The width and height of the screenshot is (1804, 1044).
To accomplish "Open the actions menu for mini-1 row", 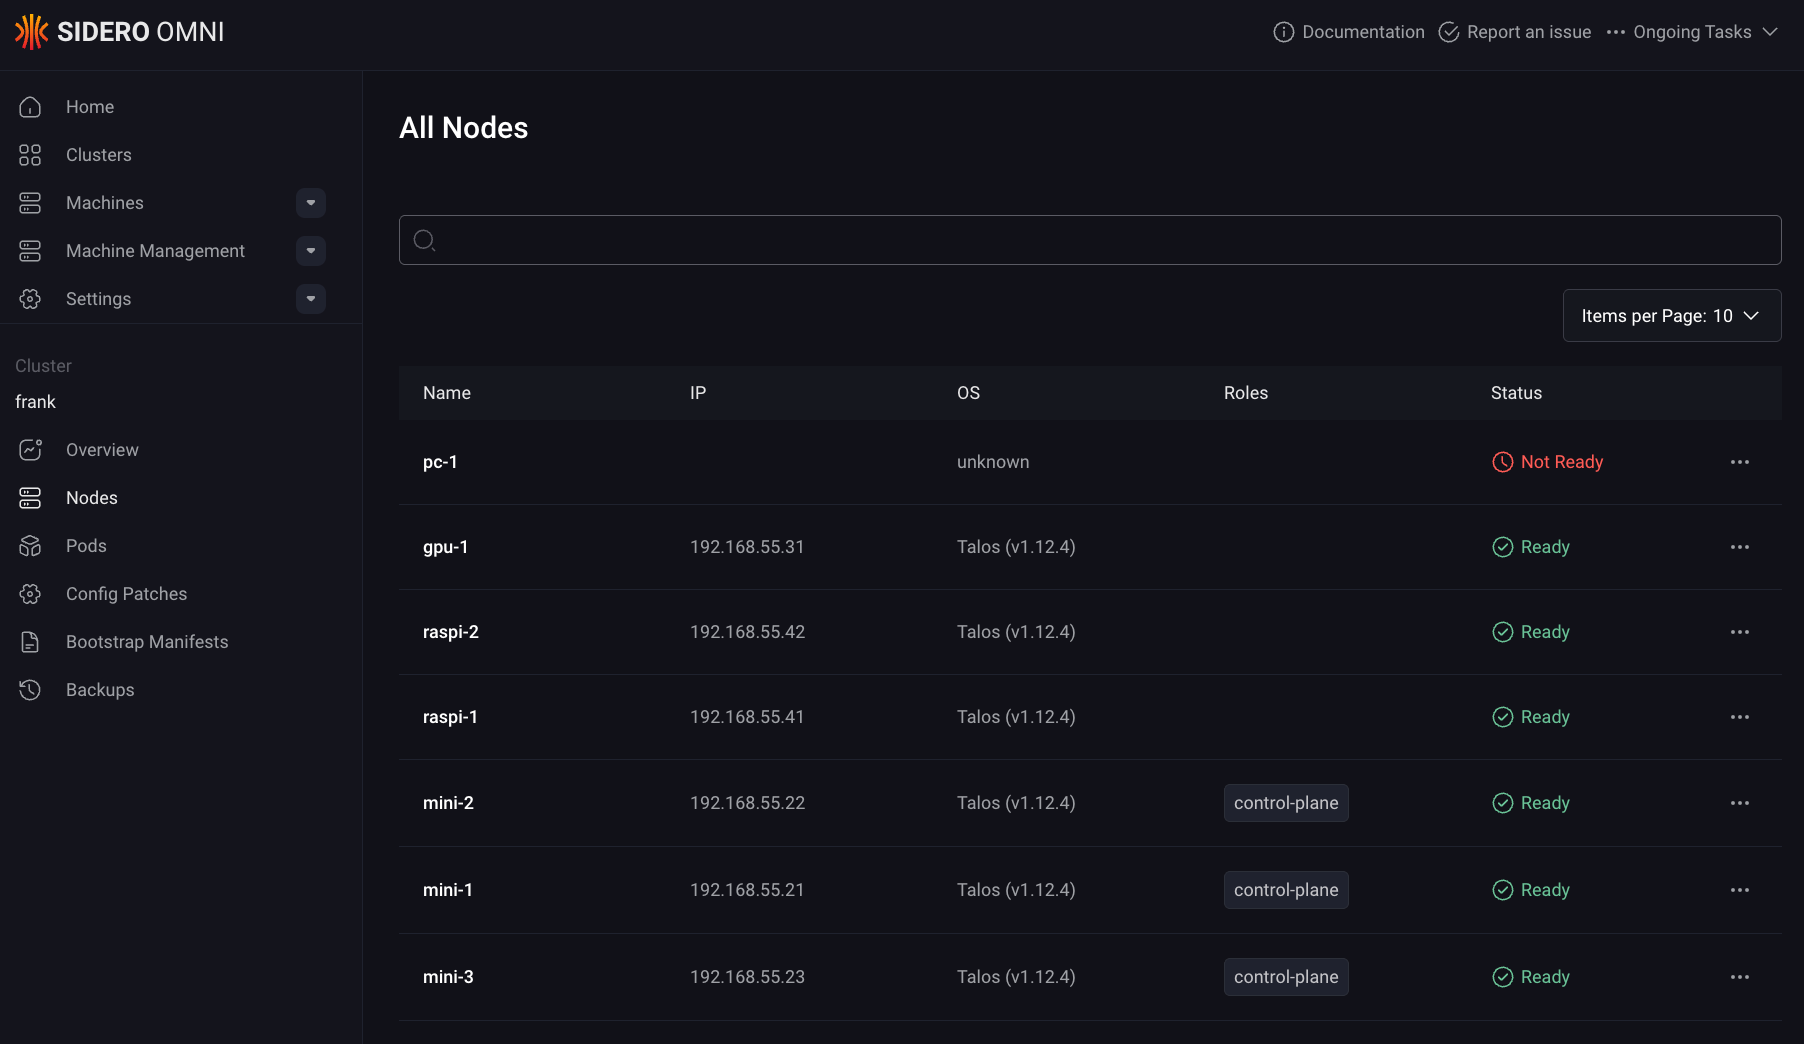I will 1740,889.
